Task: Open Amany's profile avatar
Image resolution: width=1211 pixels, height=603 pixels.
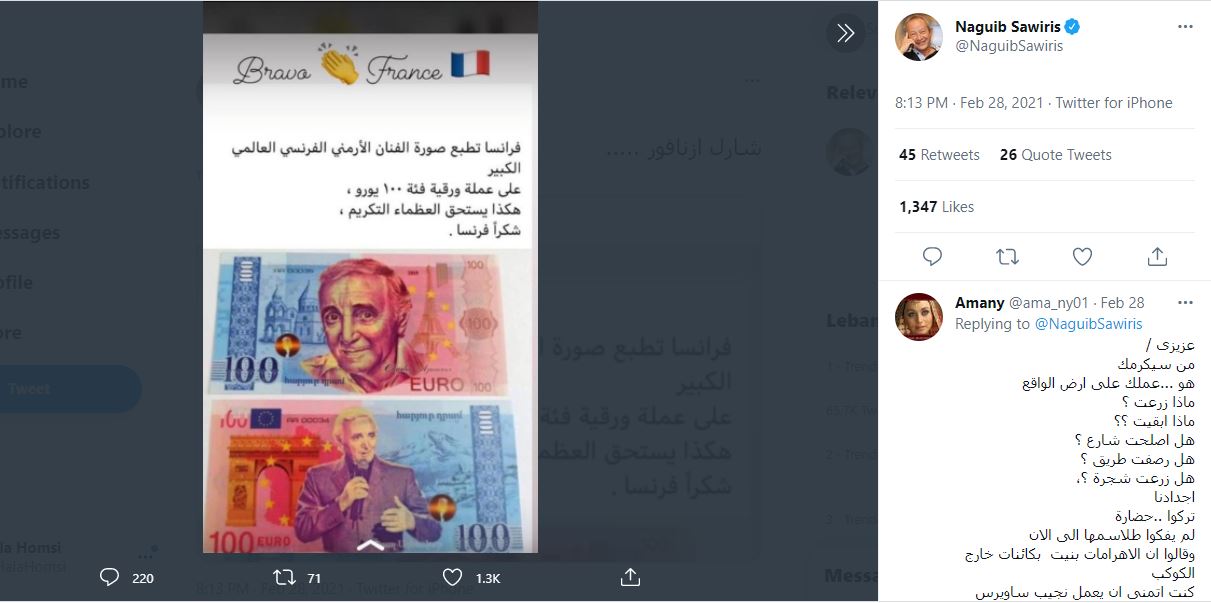Action: coord(918,317)
